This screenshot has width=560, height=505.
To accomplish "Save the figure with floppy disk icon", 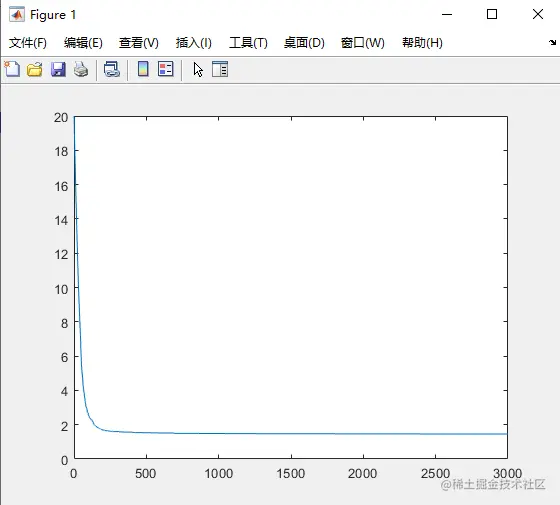I will 58,69.
